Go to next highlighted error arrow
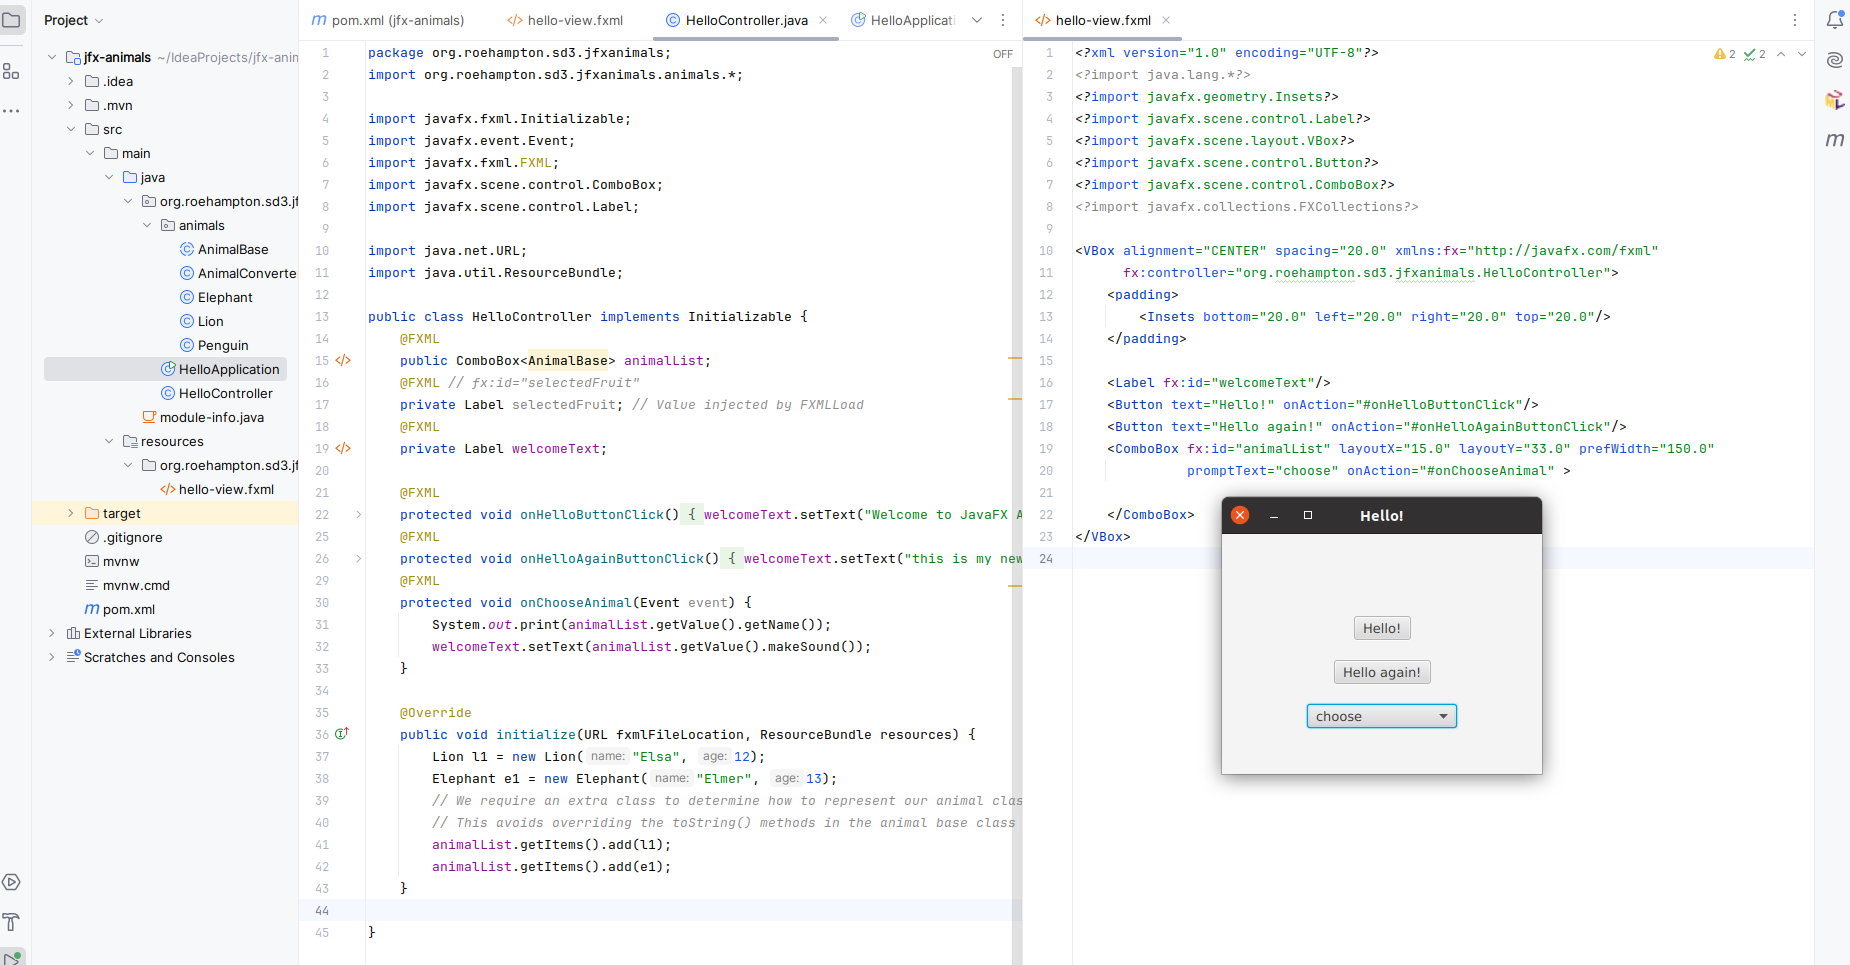The image size is (1850, 965). (x=1802, y=54)
